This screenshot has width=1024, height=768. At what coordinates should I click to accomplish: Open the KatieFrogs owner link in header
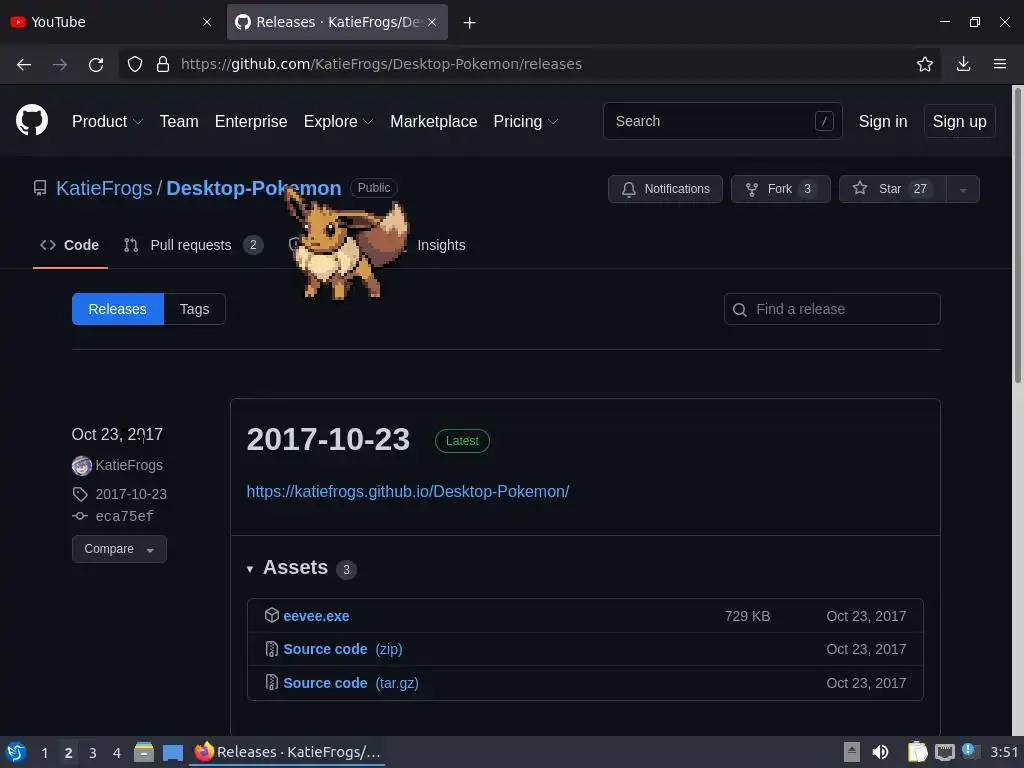(x=104, y=188)
